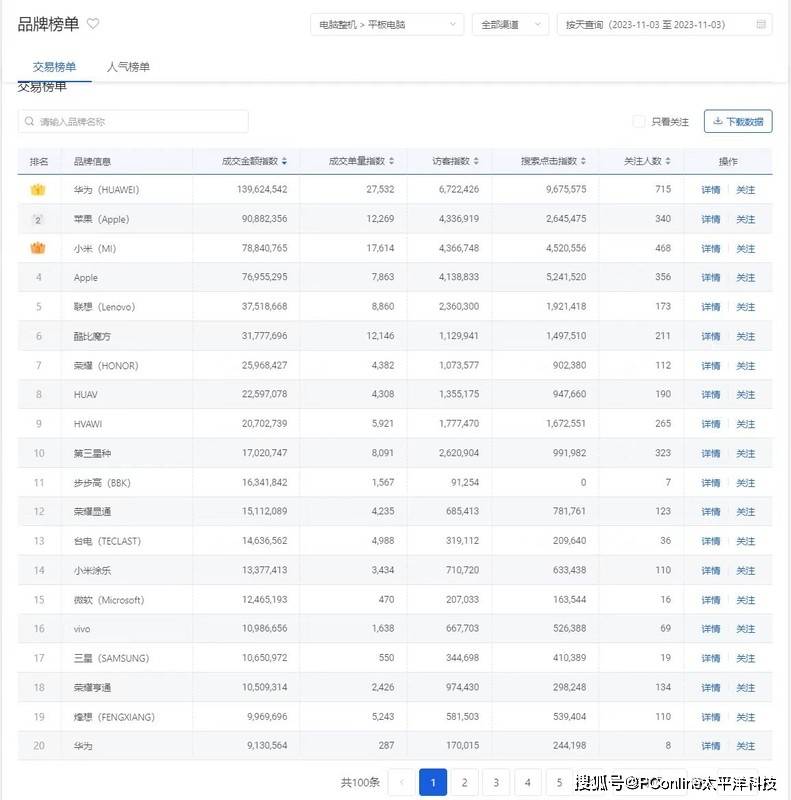Screen dimensions: 791x800
Task: Go to page 3 in pagination
Action: tap(496, 782)
